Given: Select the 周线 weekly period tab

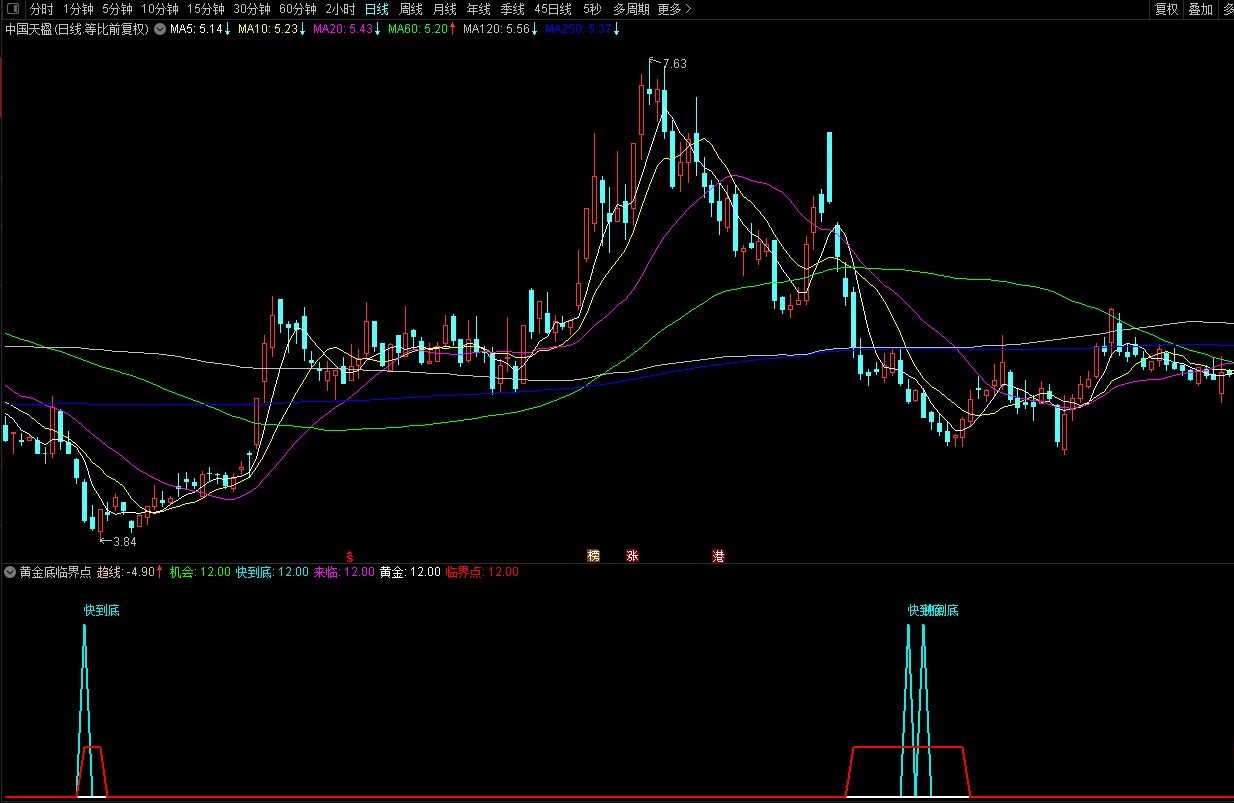Looking at the screenshot, I should tap(411, 9).
